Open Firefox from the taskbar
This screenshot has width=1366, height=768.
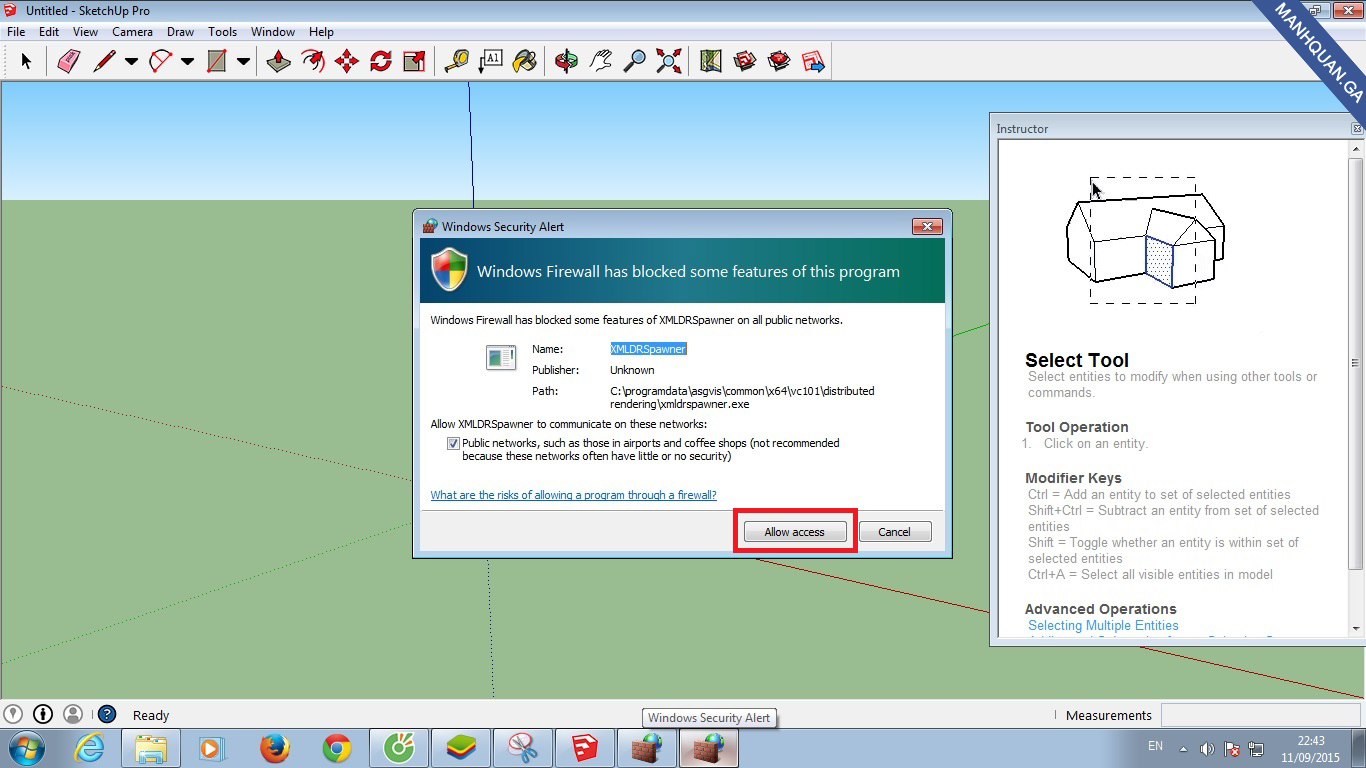[x=275, y=748]
